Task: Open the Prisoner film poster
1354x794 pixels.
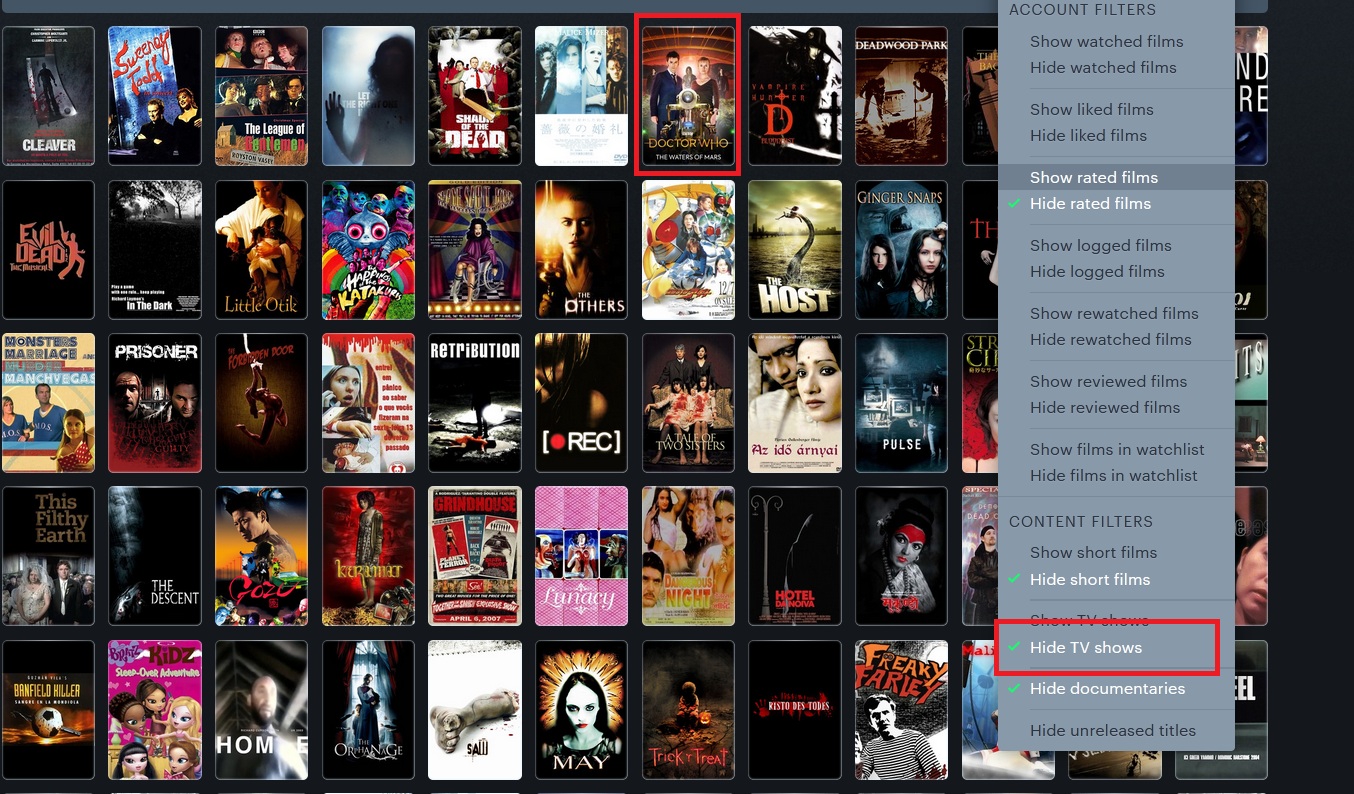Action: (x=155, y=403)
